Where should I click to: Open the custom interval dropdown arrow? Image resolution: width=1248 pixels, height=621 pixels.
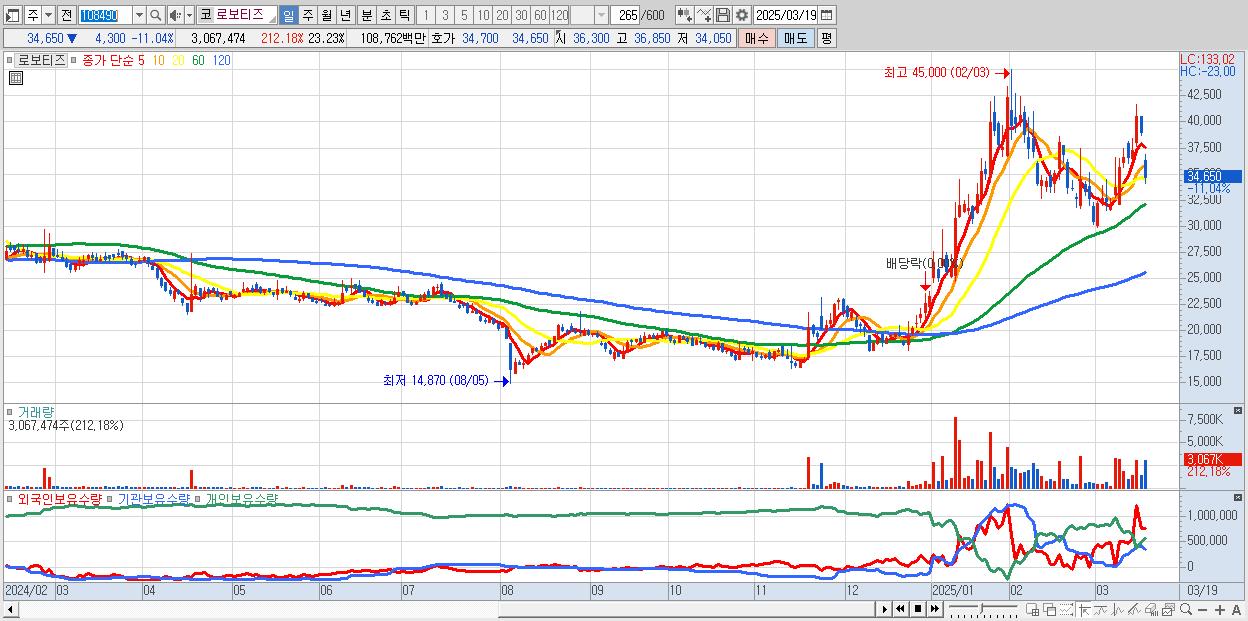point(601,16)
